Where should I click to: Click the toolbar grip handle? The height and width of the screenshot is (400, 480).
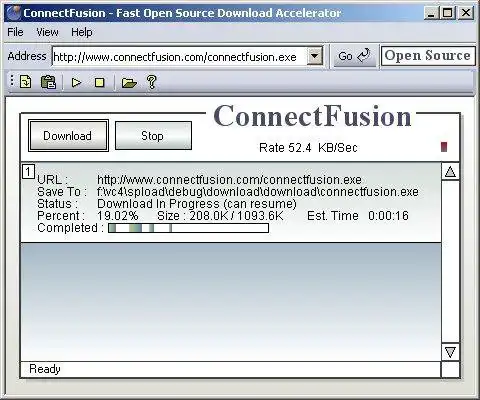click(12, 81)
